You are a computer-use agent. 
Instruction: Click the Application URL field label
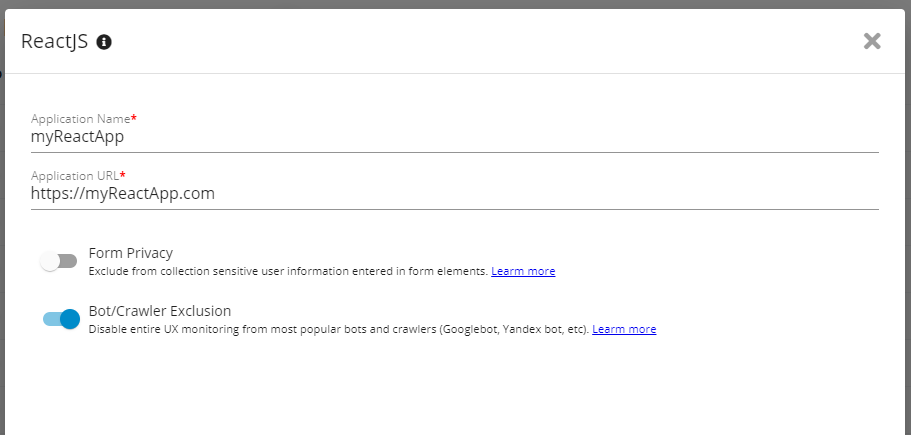click(x=75, y=175)
